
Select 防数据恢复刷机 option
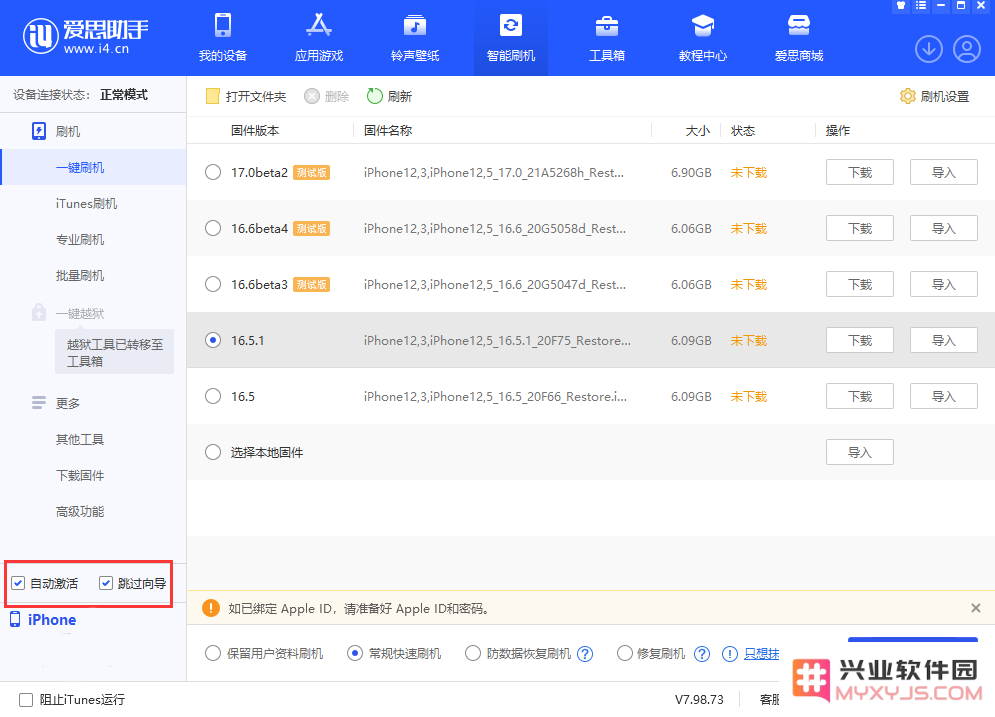point(473,654)
